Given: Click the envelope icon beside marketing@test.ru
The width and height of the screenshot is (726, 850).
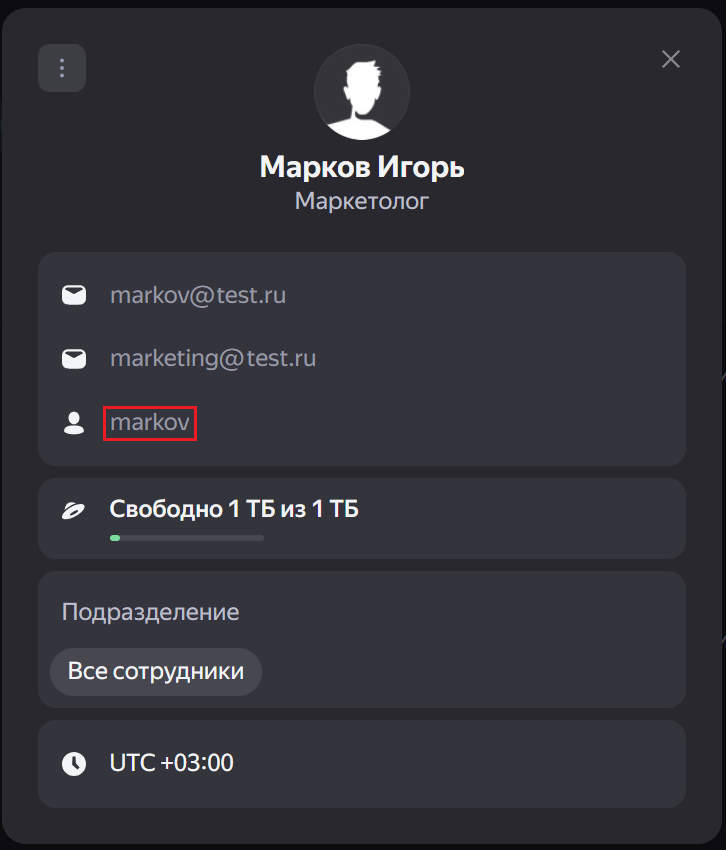Looking at the screenshot, I should pos(74,358).
